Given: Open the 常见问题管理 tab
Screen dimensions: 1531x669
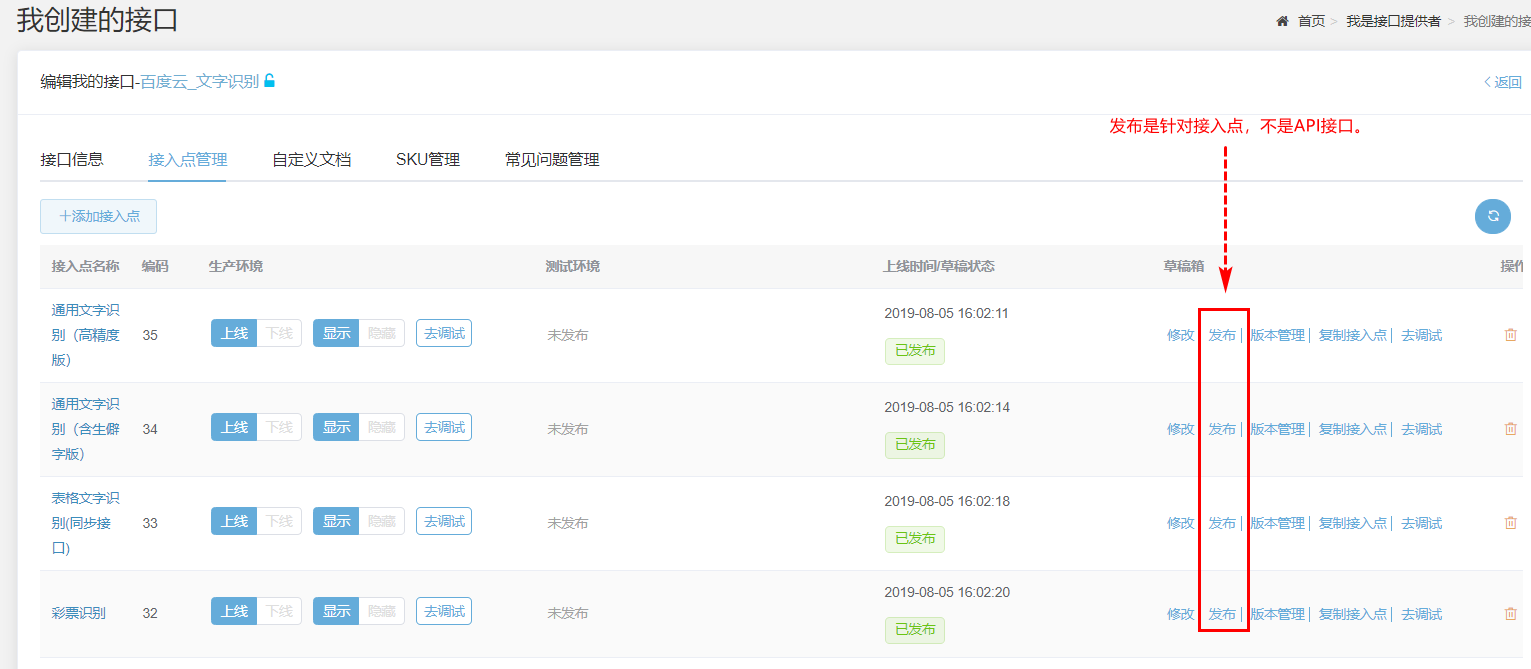Looking at the screenshot, I should pyautogui.click(x=552, y=160).
